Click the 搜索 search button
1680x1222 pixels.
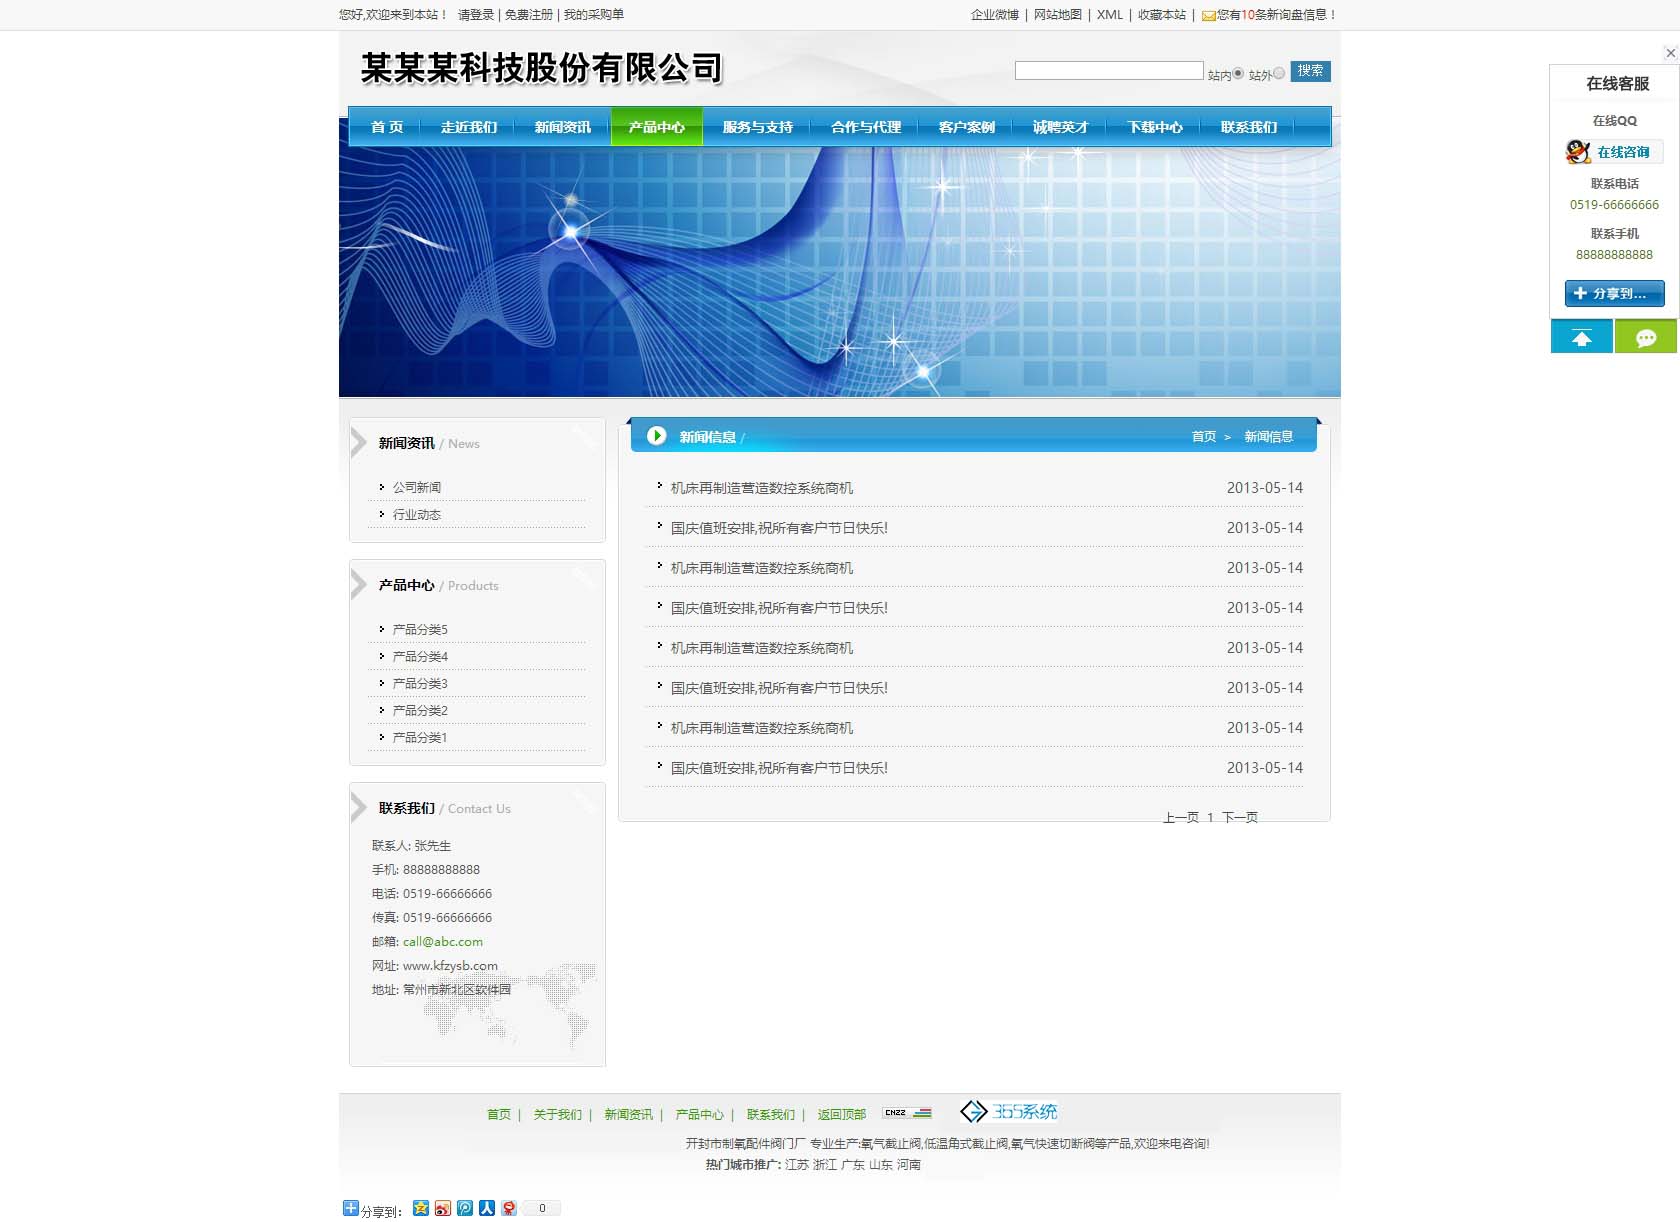pos(1310,71)
